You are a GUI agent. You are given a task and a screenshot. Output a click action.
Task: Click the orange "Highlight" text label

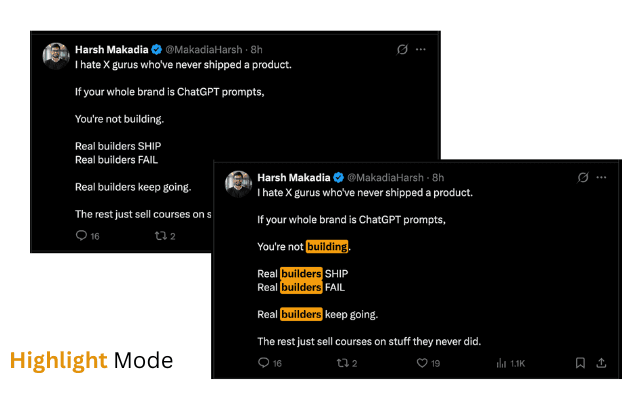58,360
